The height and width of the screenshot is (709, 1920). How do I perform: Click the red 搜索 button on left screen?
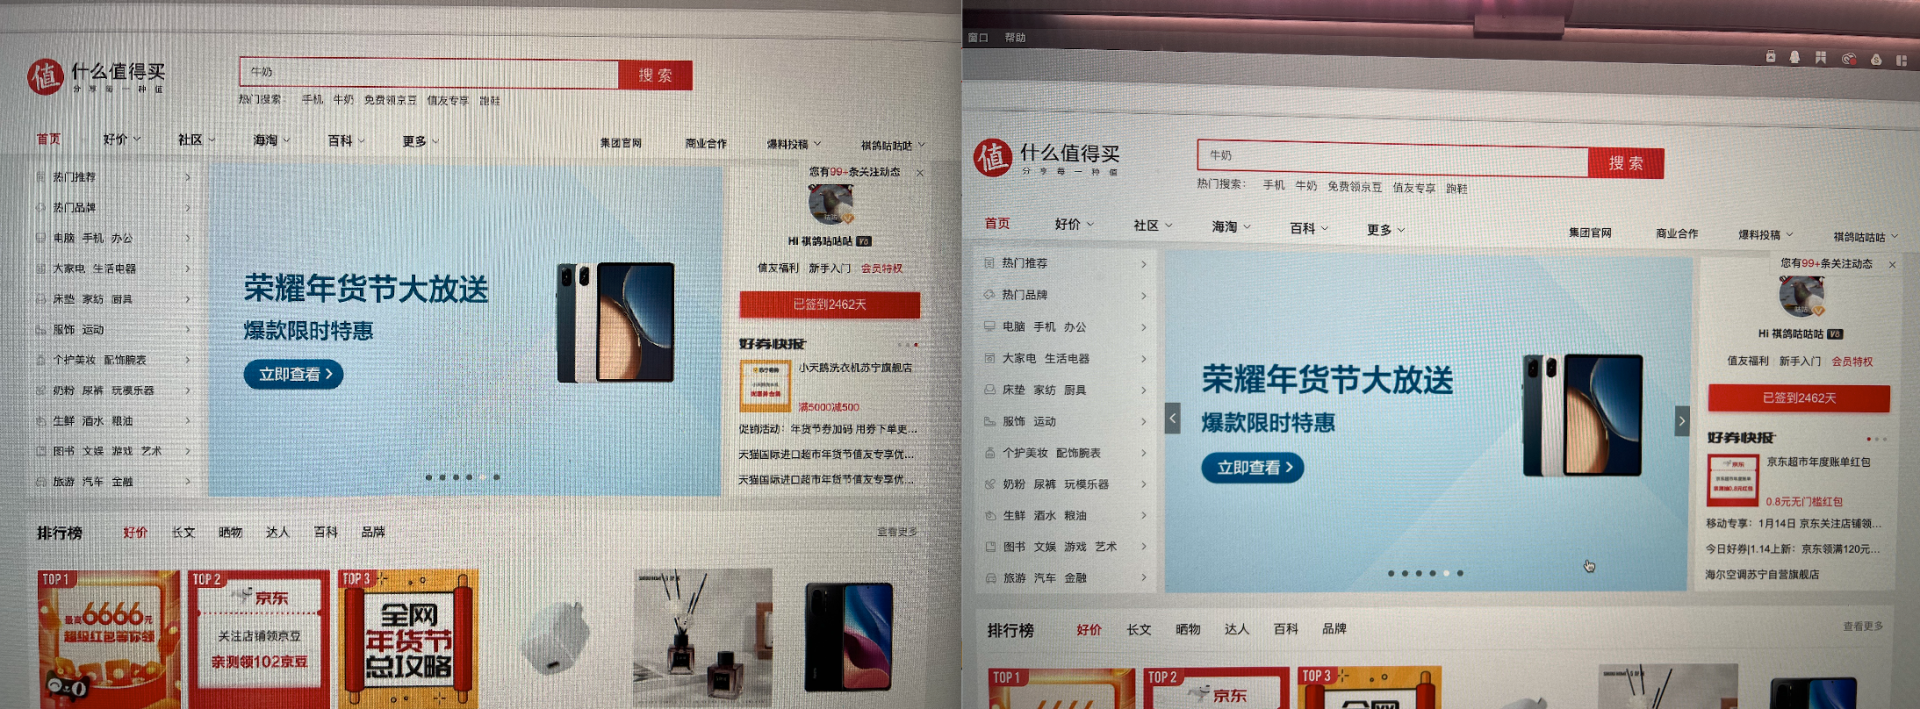pos(655,75)
